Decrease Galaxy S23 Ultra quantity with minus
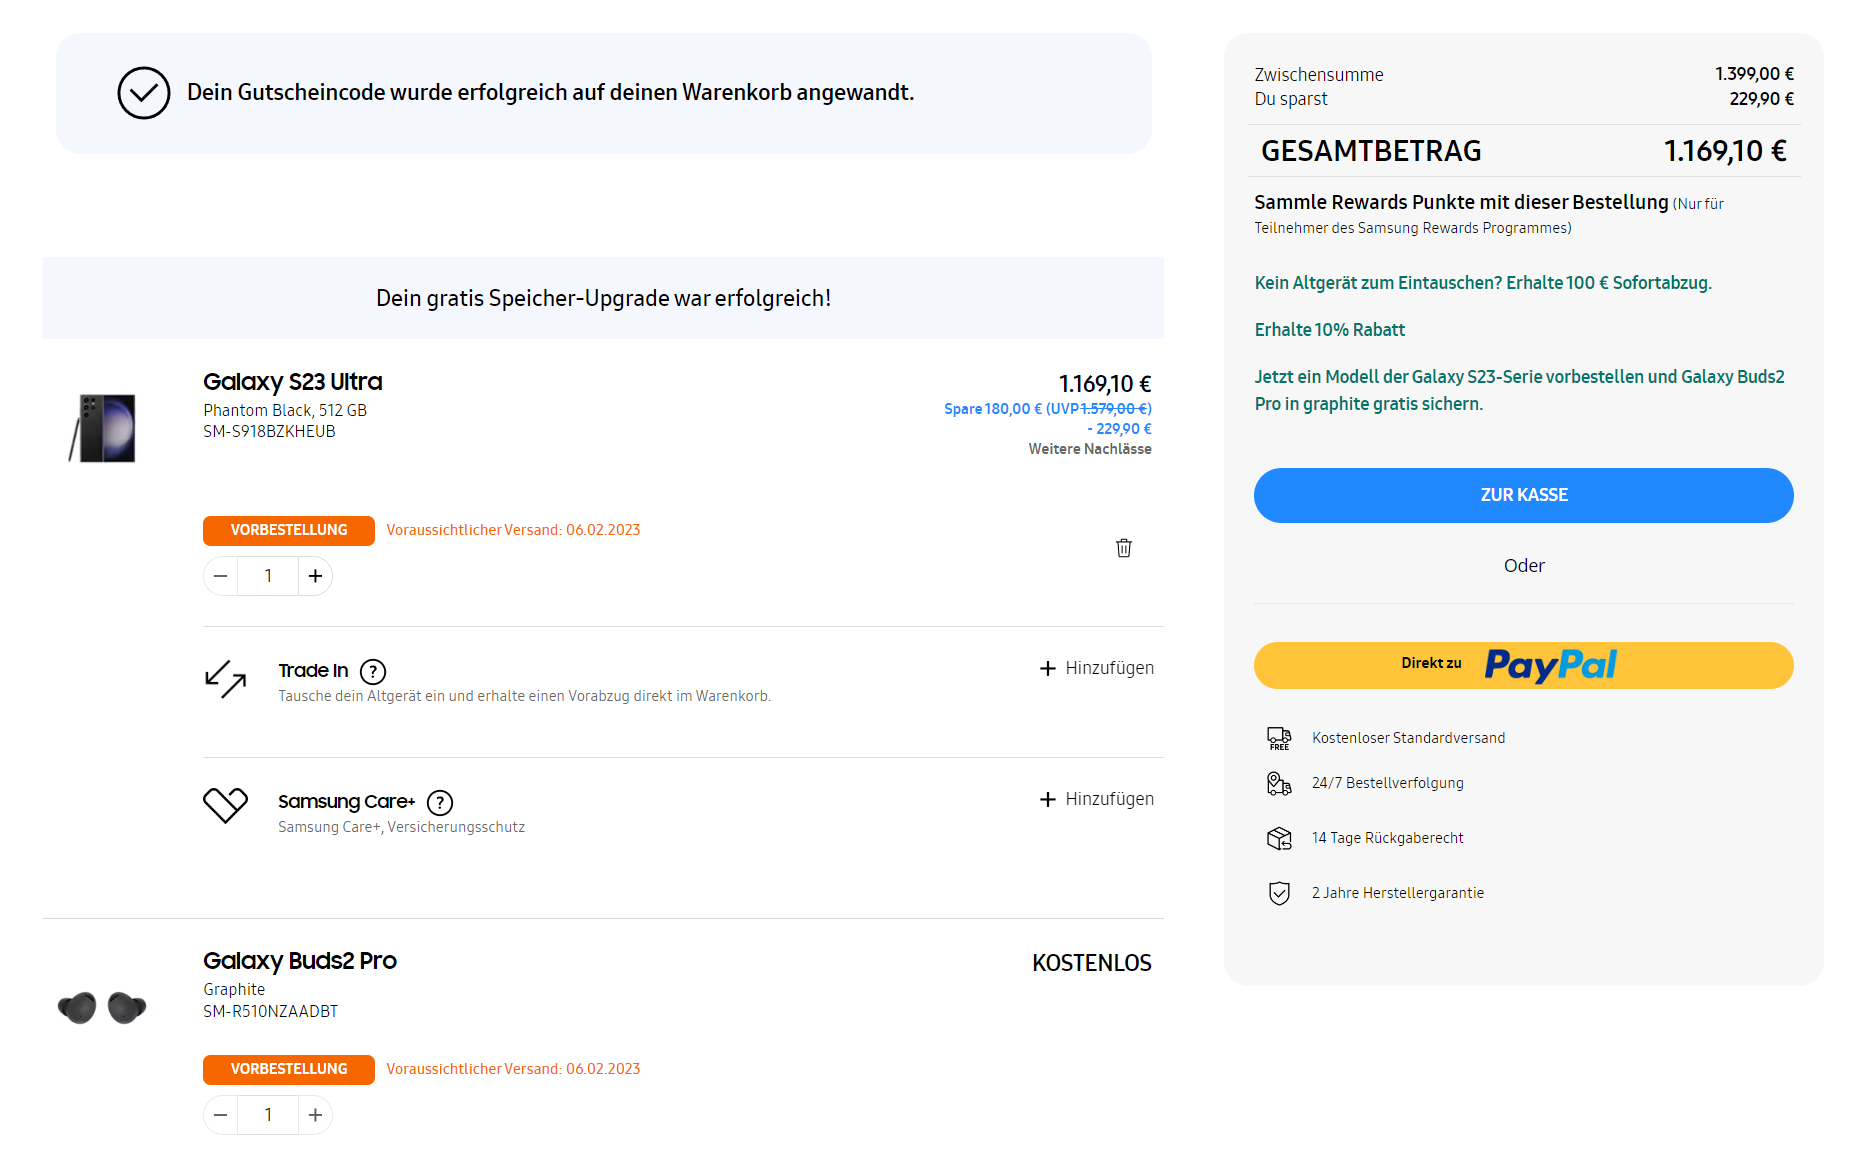This screenshot has width=1851, height=1172. (x=221, y=576)
